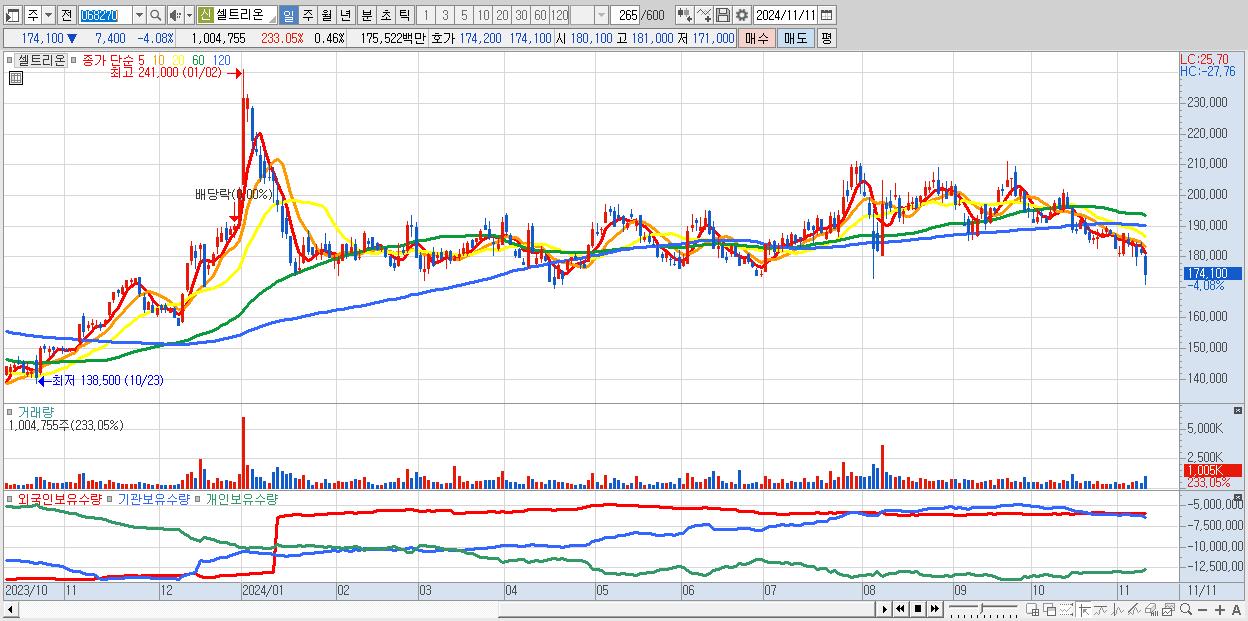The width and height of the screenshot is (1248, 621).
Task: Click the stop control in the bottom bar
Action: click(917, 609)
